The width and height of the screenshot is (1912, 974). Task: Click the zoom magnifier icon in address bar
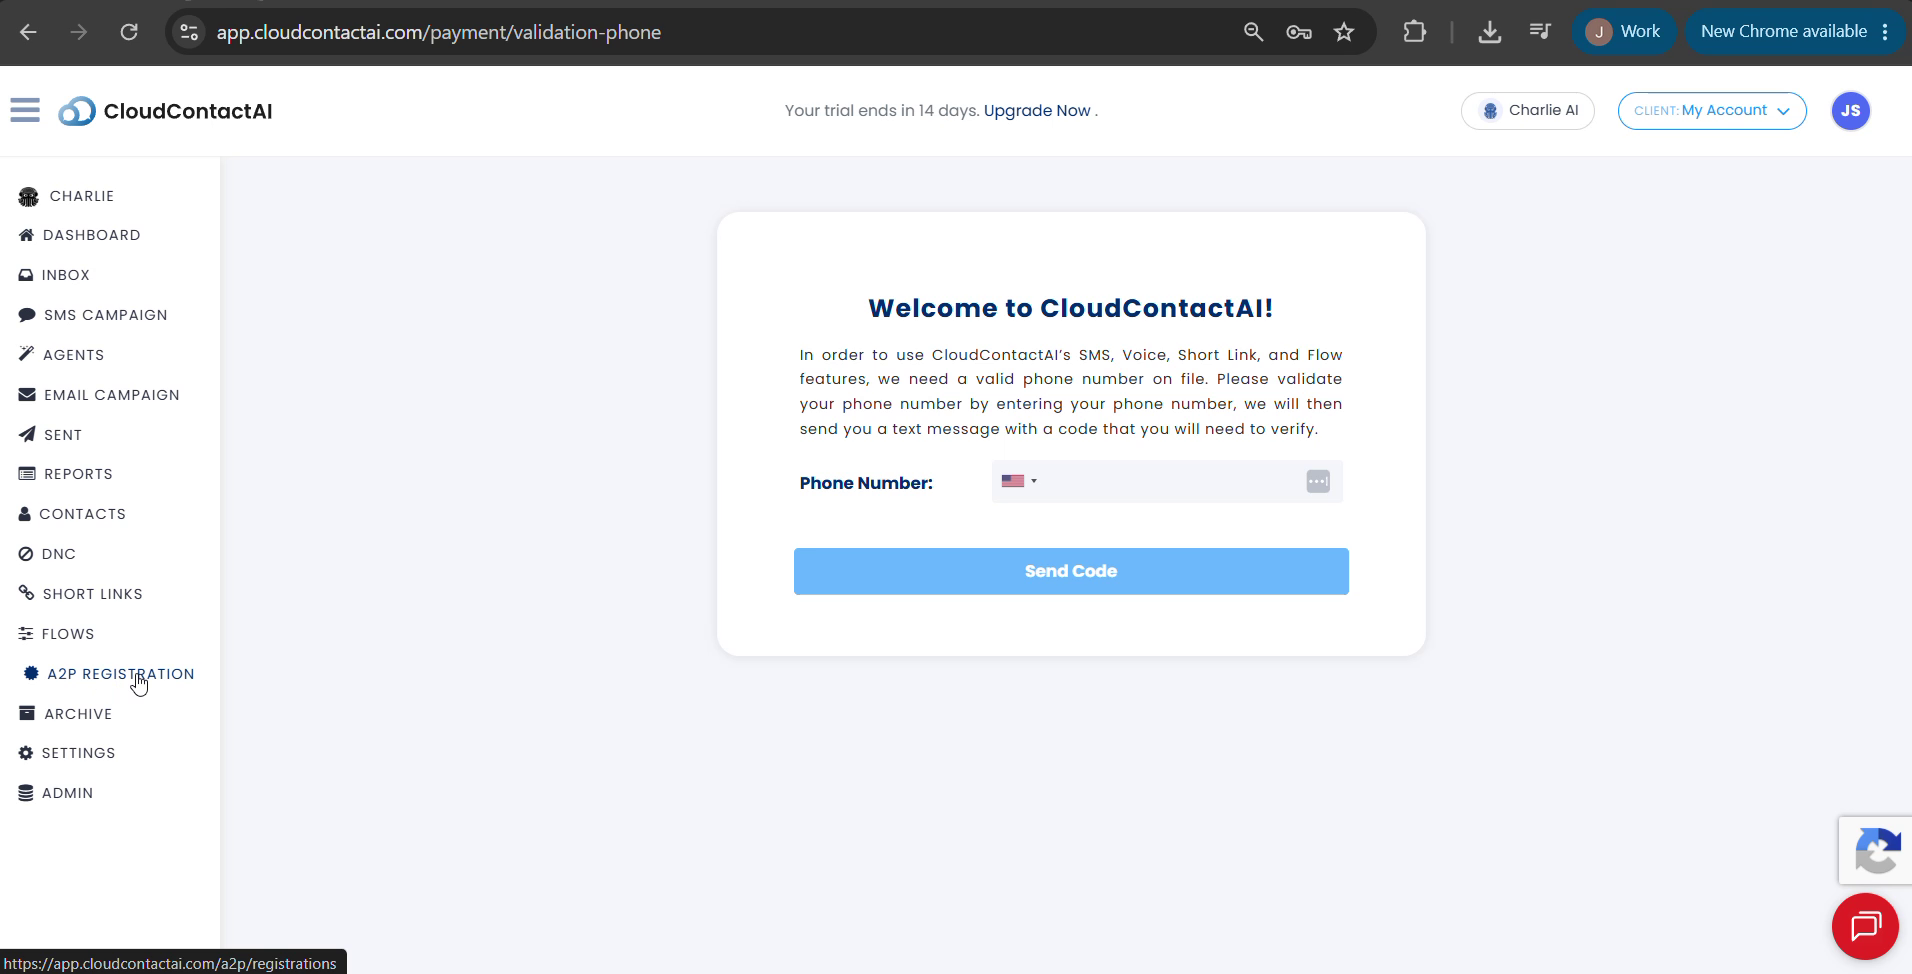pyautogui.click(x=1253, y=32)
